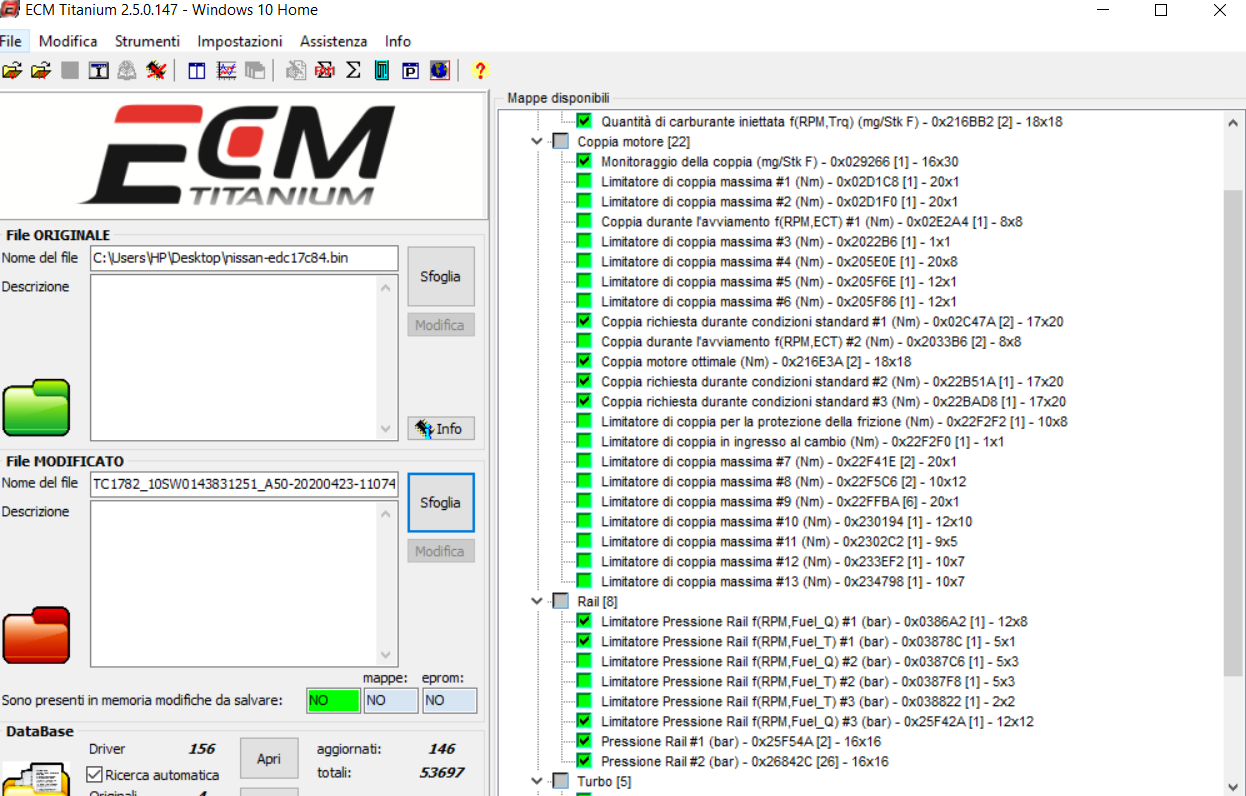1246x796 pixels.
Task: Click the Info button under File ORIGINALE
Action: (x=441, y=428)
